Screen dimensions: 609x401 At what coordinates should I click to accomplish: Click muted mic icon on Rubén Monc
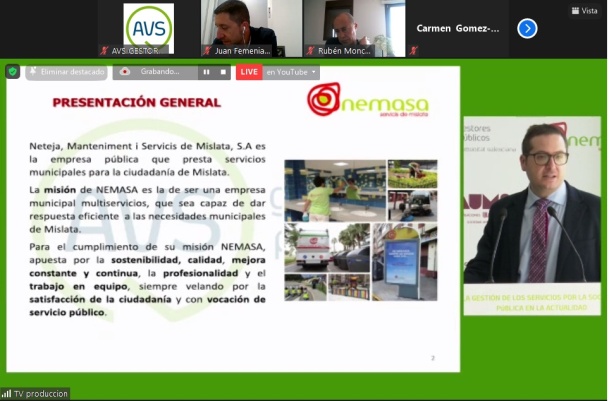coord(310,51)
